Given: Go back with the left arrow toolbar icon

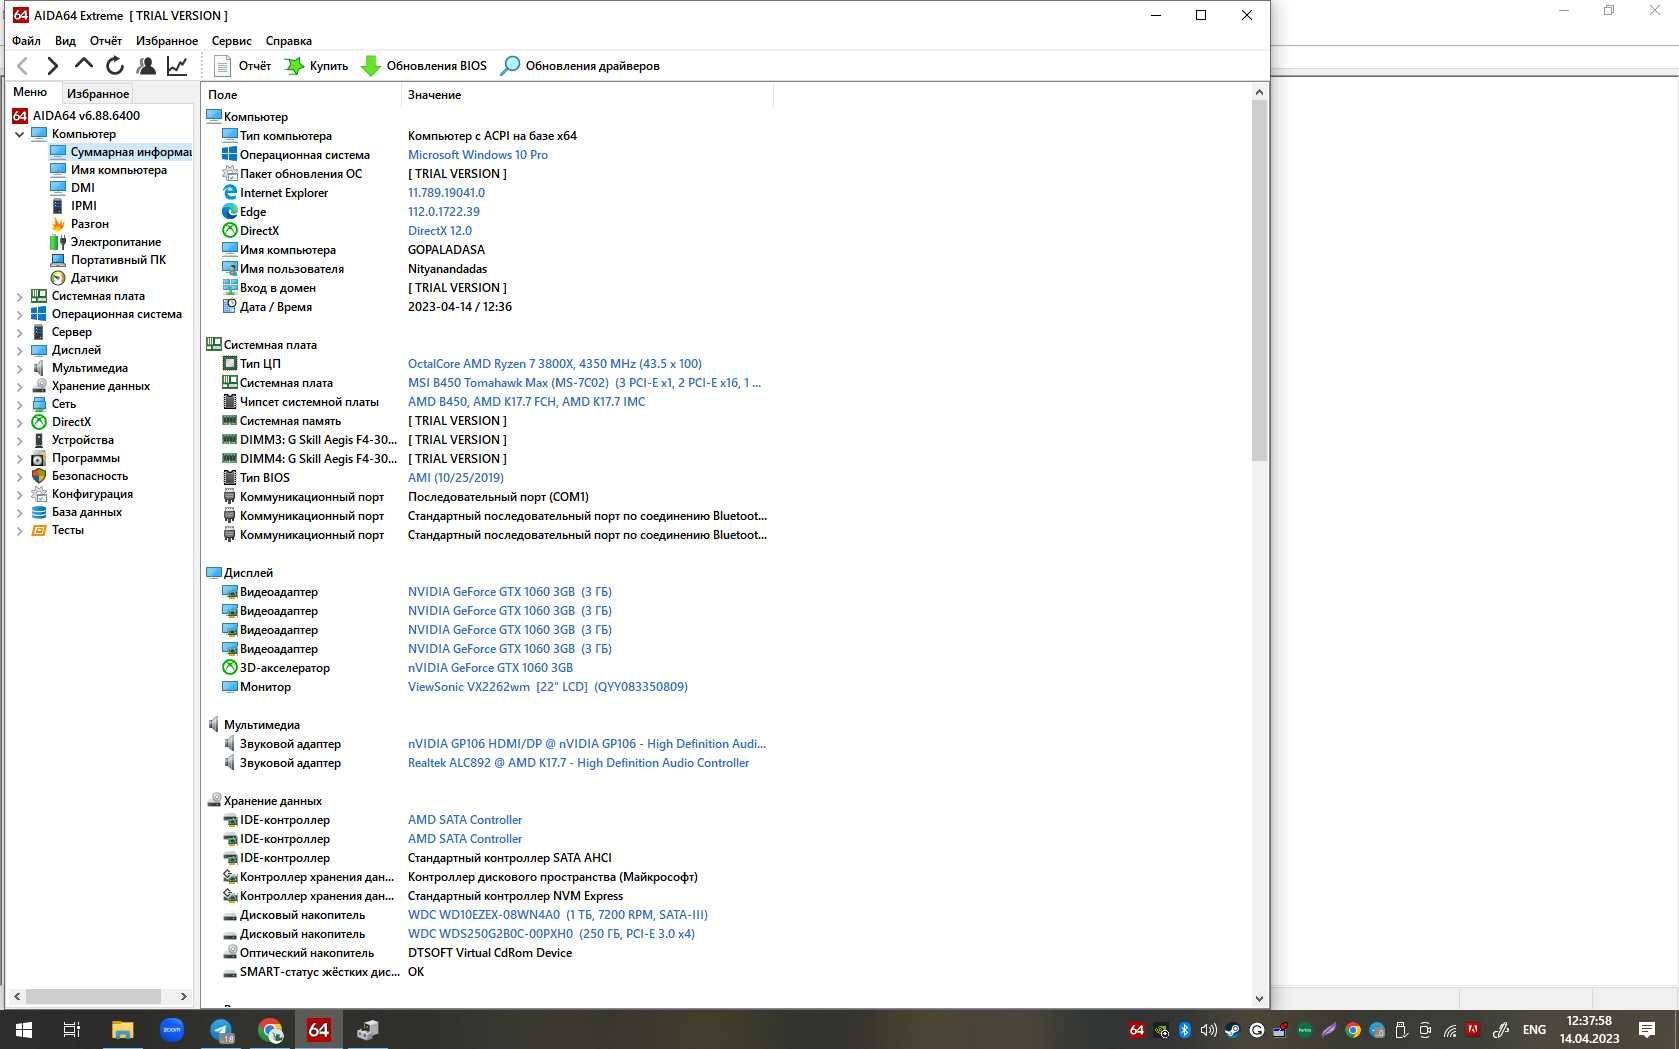Looking at the screenshot, I should (22, 66).
